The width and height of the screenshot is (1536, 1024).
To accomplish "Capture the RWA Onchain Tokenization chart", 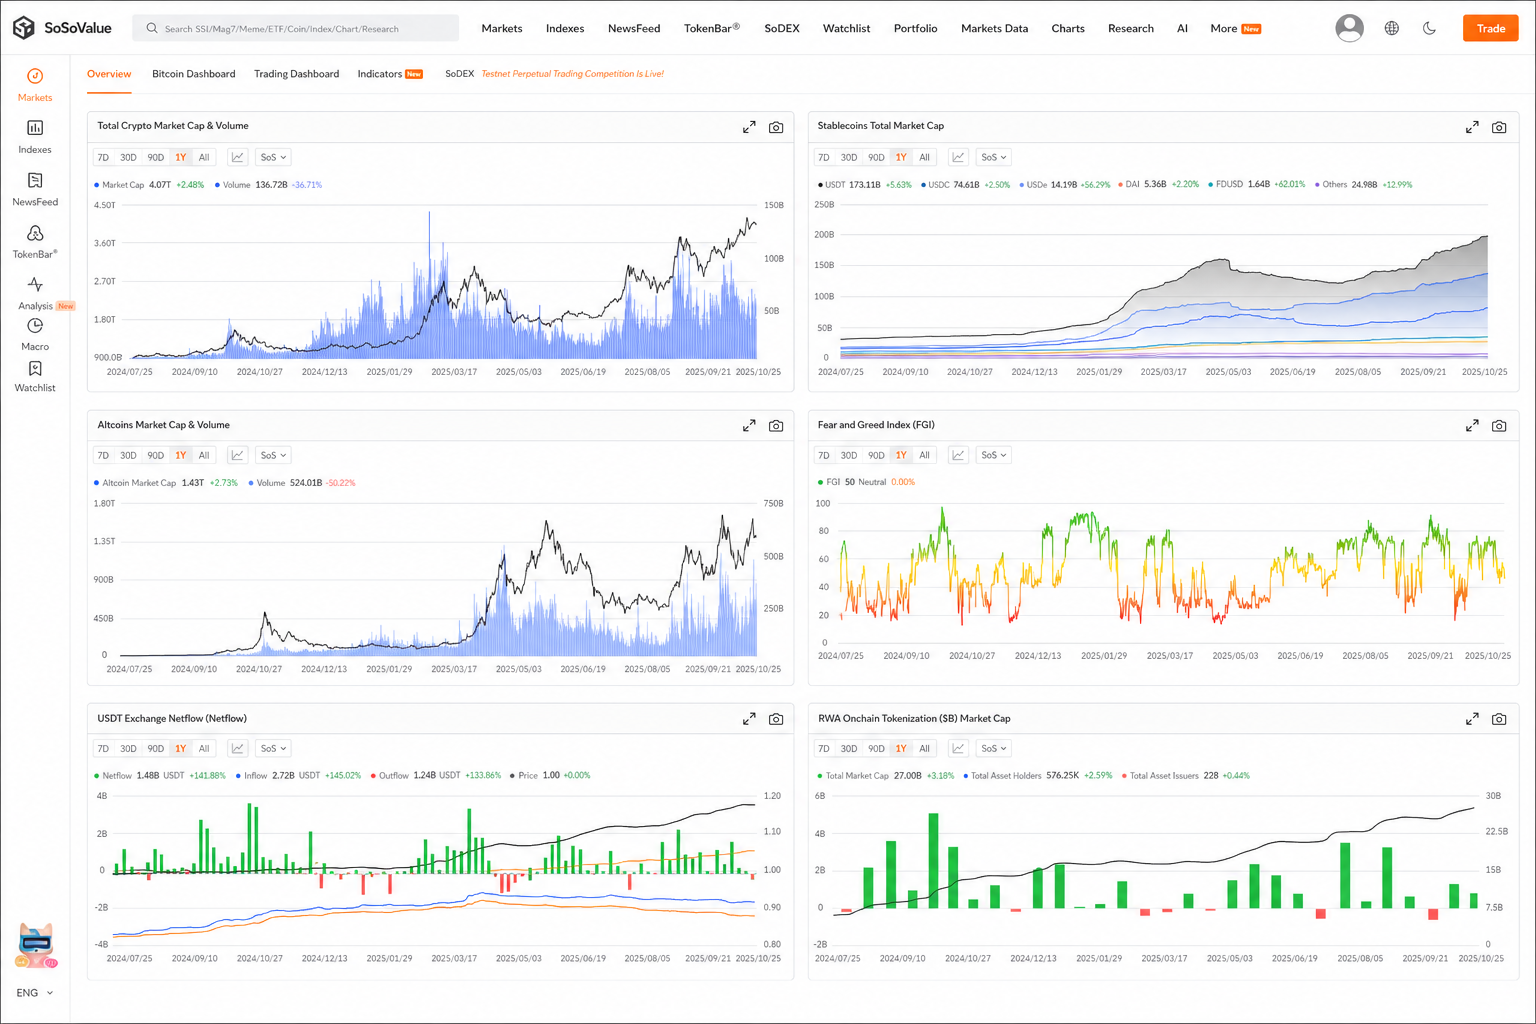I will click(1499, 719).
